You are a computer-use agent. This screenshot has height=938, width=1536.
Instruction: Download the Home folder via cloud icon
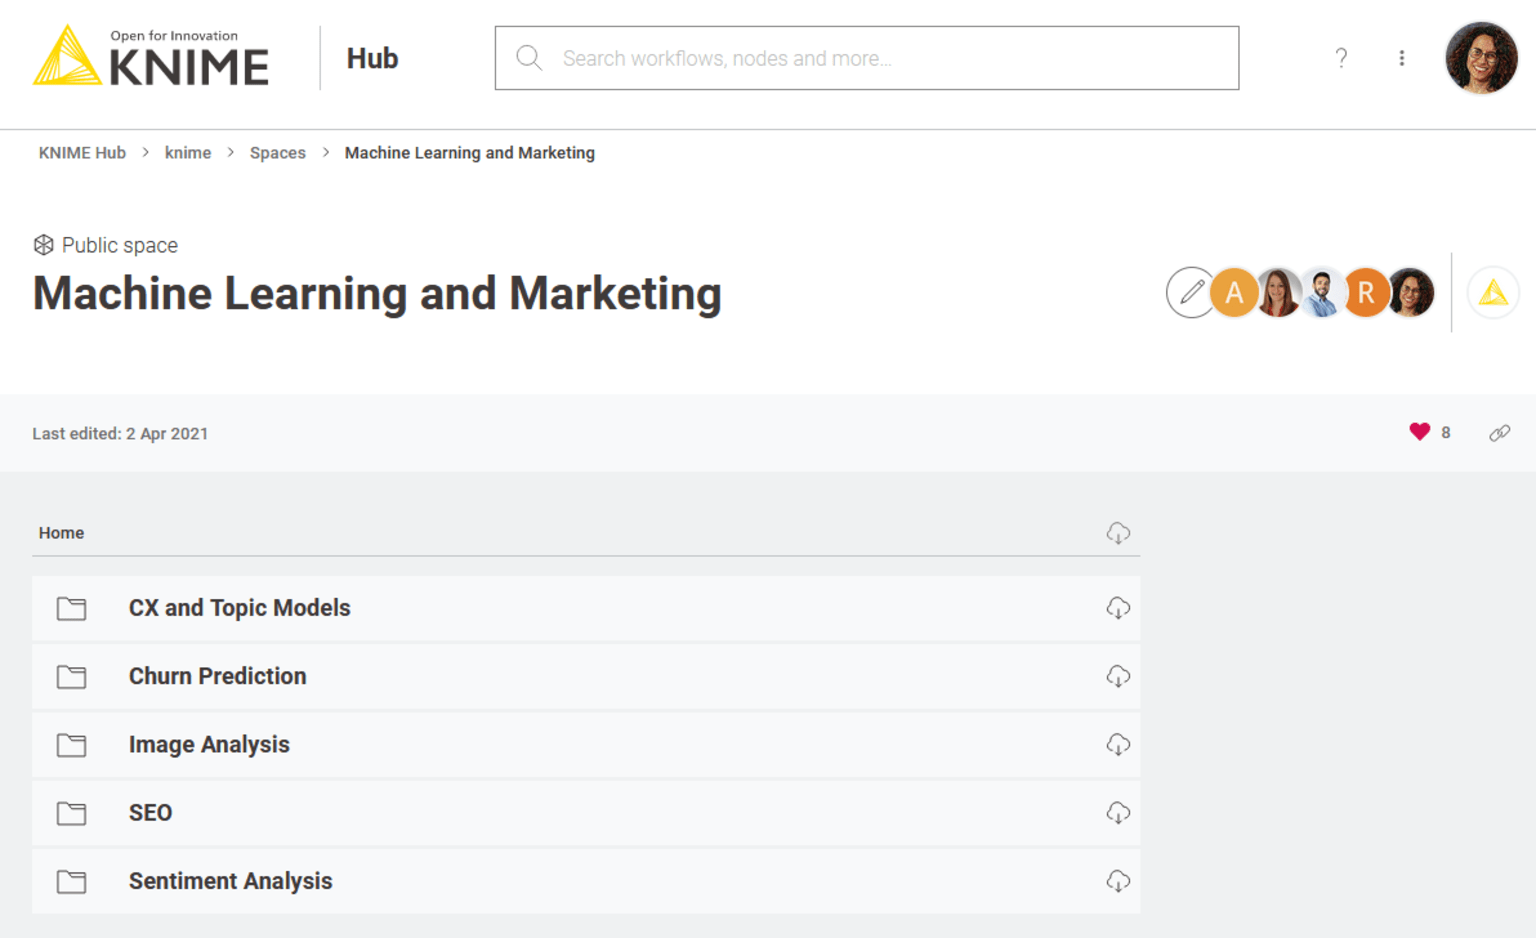coord(1118,533)
